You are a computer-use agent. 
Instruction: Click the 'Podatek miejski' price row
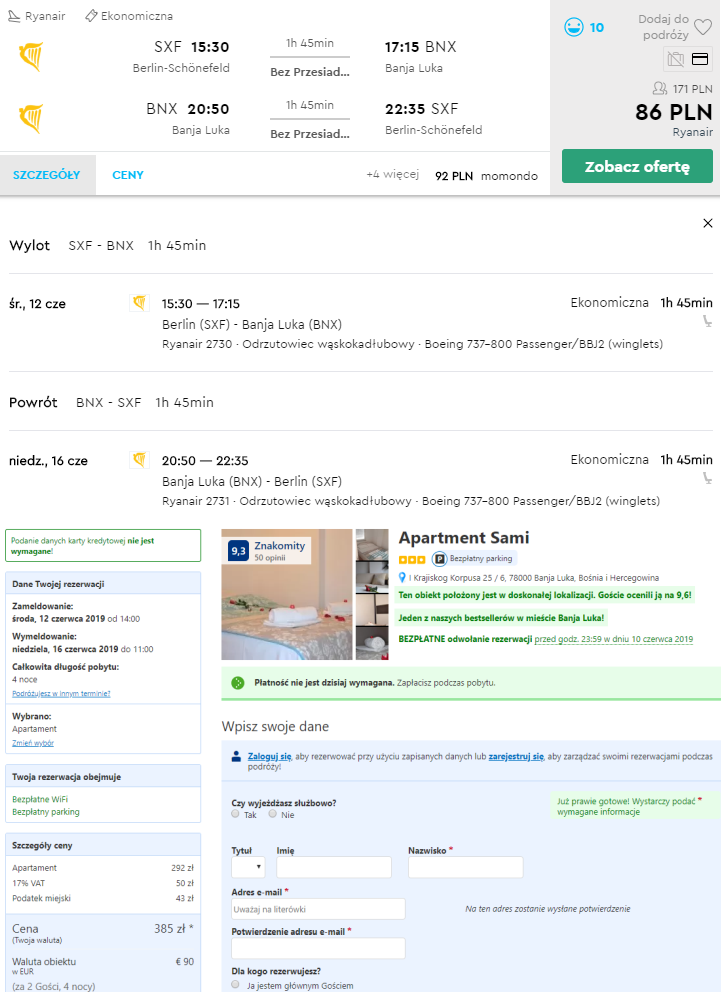coord(103,898)
